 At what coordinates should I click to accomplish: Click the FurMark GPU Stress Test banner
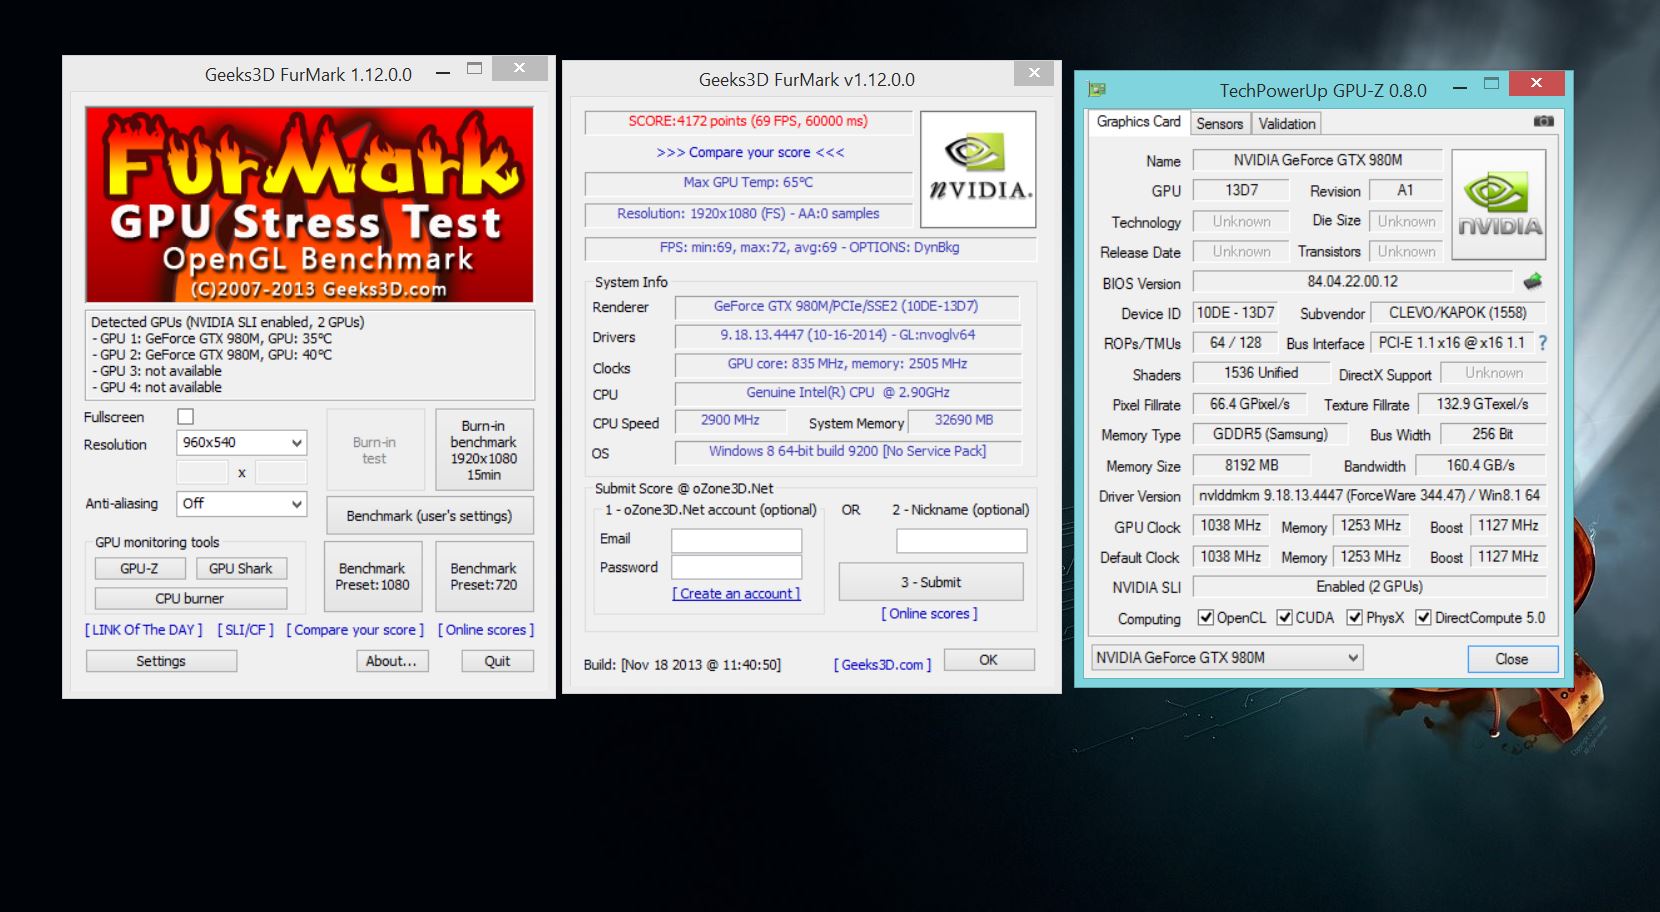click(x=309, y=205)
